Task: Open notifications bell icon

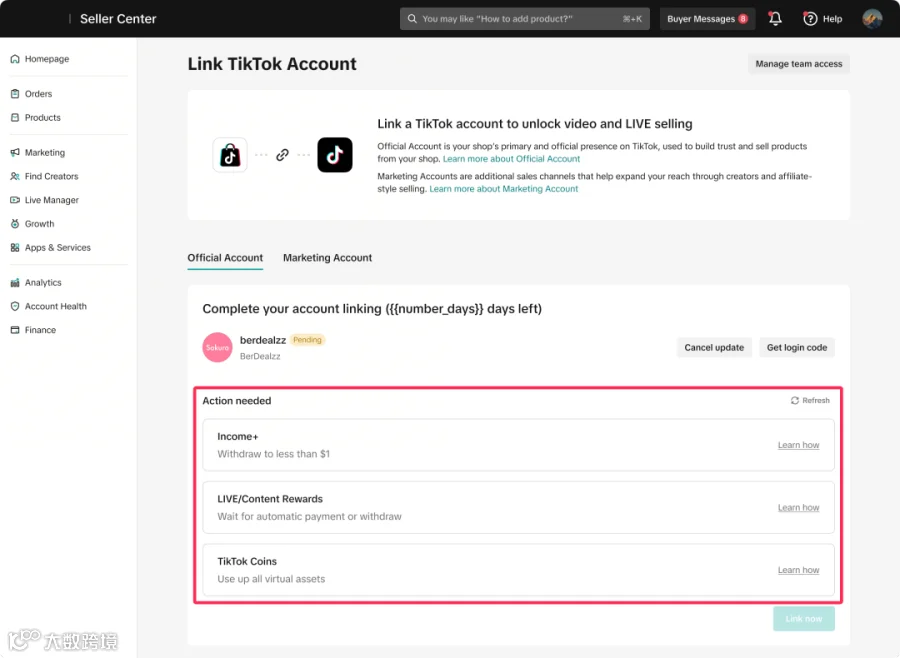Action: (775, 18)
